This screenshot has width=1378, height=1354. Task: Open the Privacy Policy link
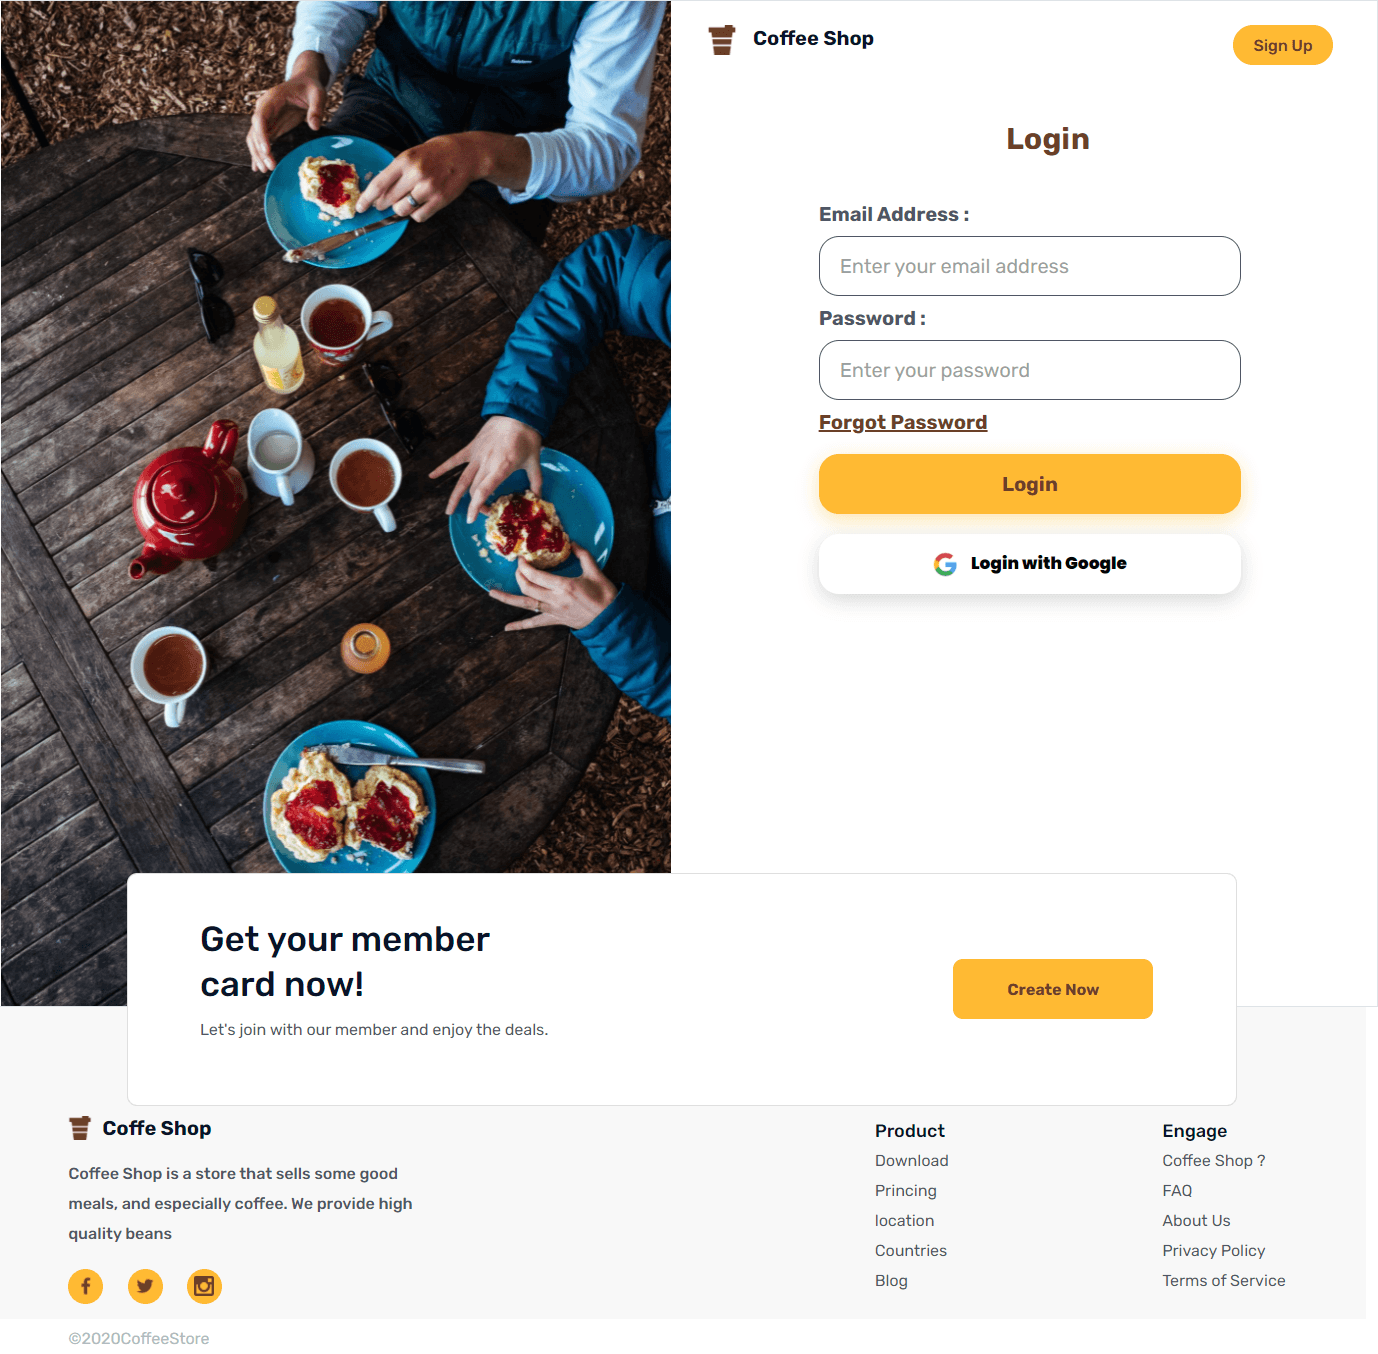[x=1213, y=1250]
